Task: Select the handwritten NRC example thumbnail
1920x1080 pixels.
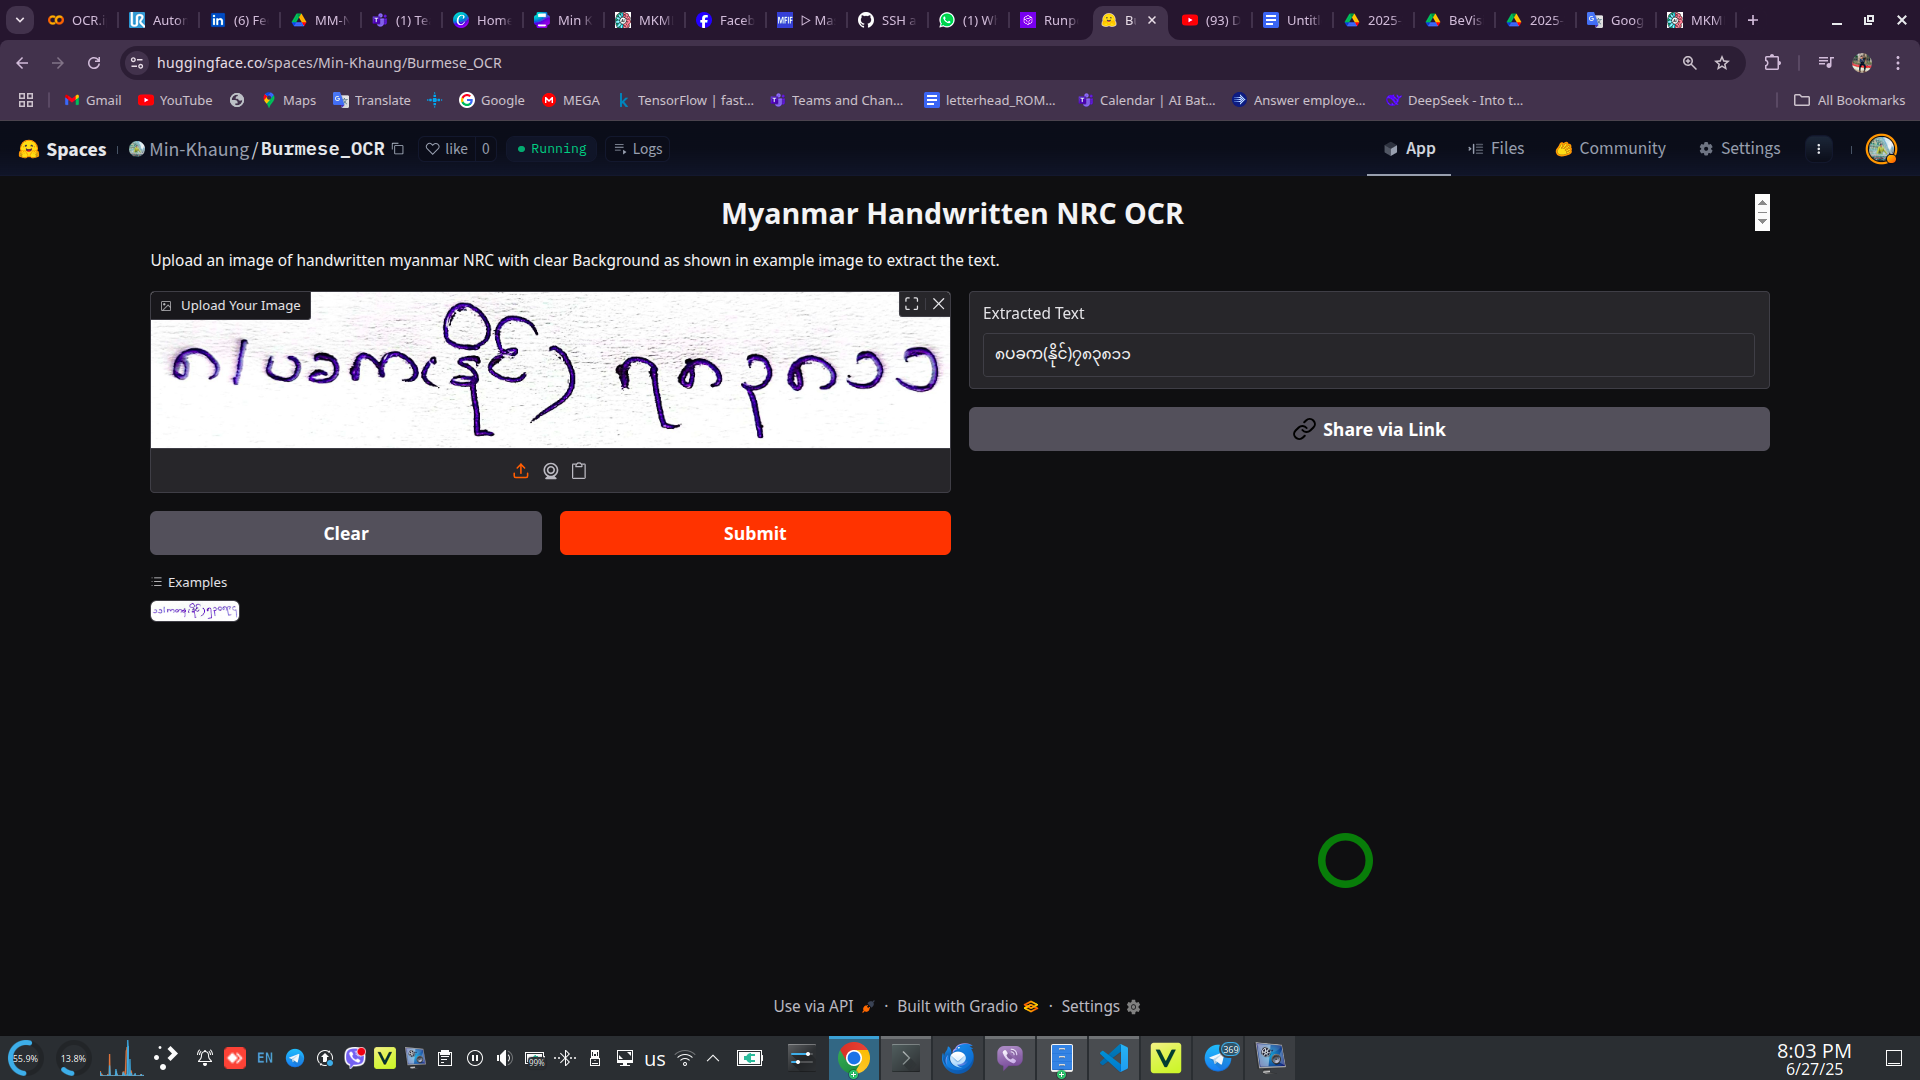Action: point(195,611)
